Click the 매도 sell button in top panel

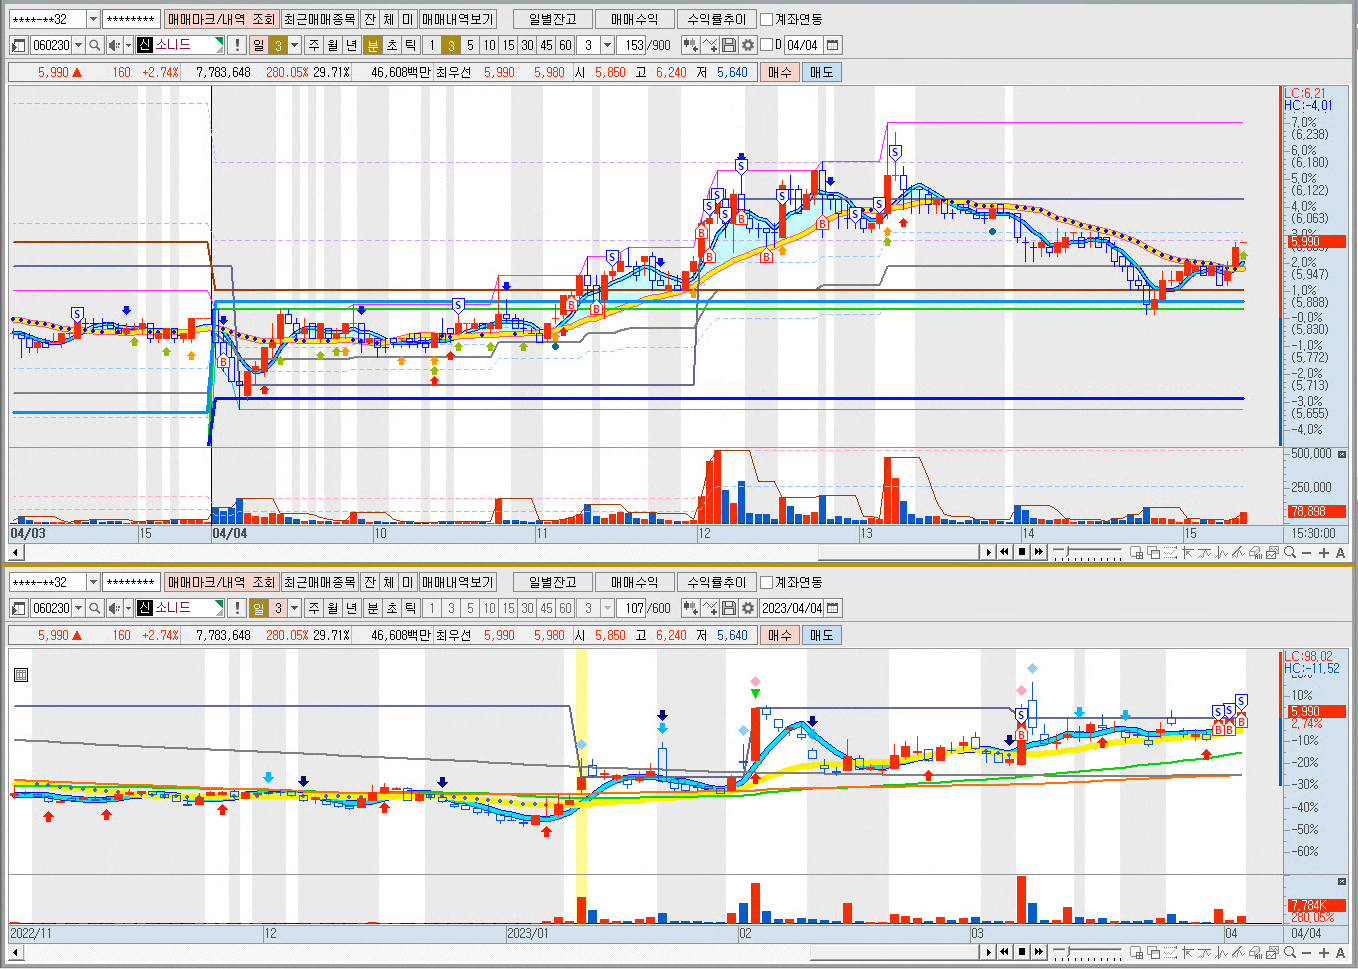822,72
